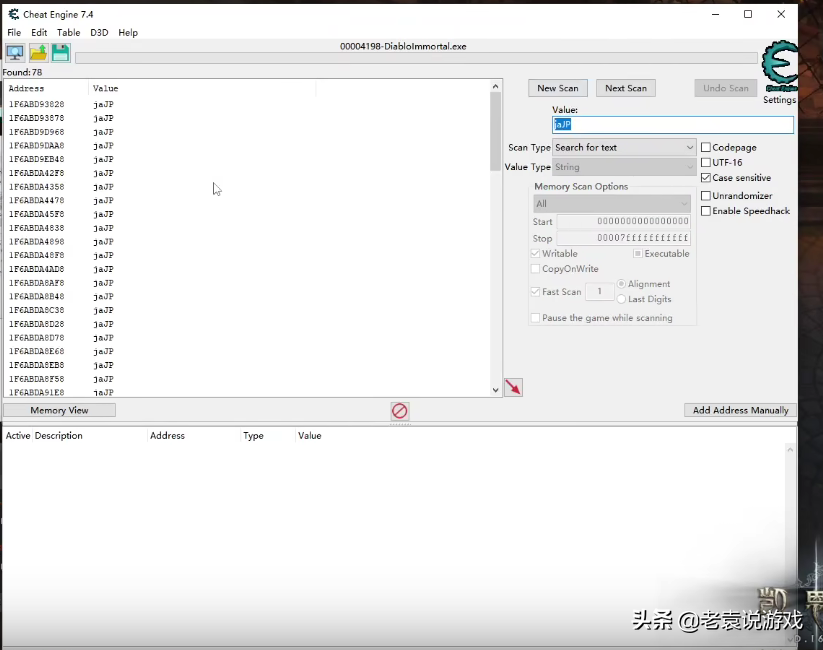This screenshot has height=650, width=823.
Task: Click Add Address Manually button
Action: (x=740, y=410)
